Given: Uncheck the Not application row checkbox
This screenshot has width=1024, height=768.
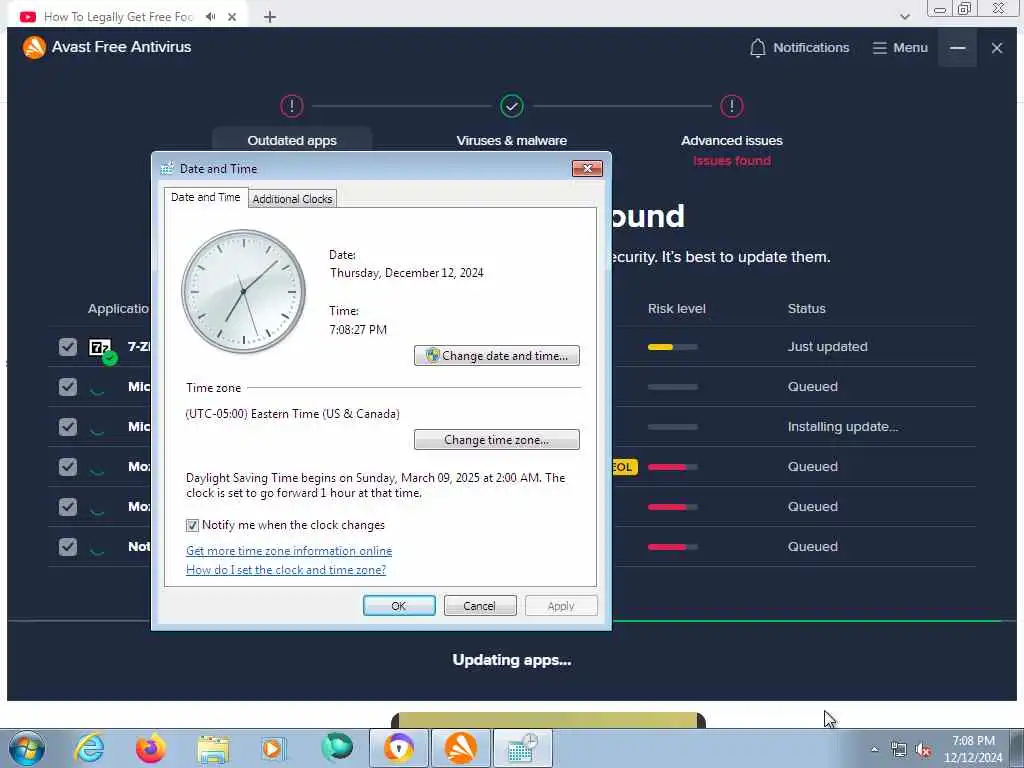Looking at the screenshot, I should [x=68, y=547].
